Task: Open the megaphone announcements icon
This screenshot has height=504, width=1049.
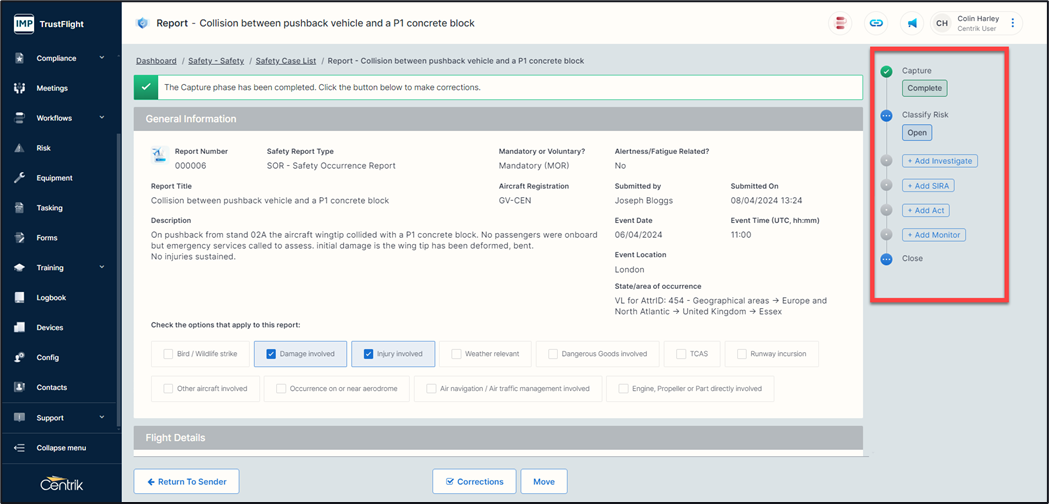Action: coord(912,23)
